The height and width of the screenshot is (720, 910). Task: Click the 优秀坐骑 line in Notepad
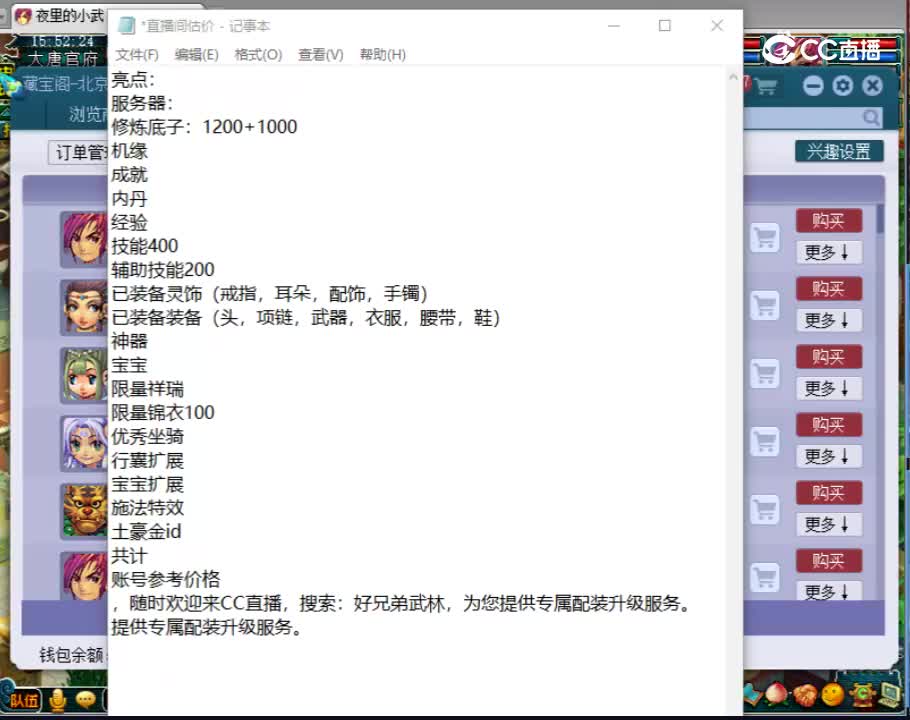coord(147,436)
